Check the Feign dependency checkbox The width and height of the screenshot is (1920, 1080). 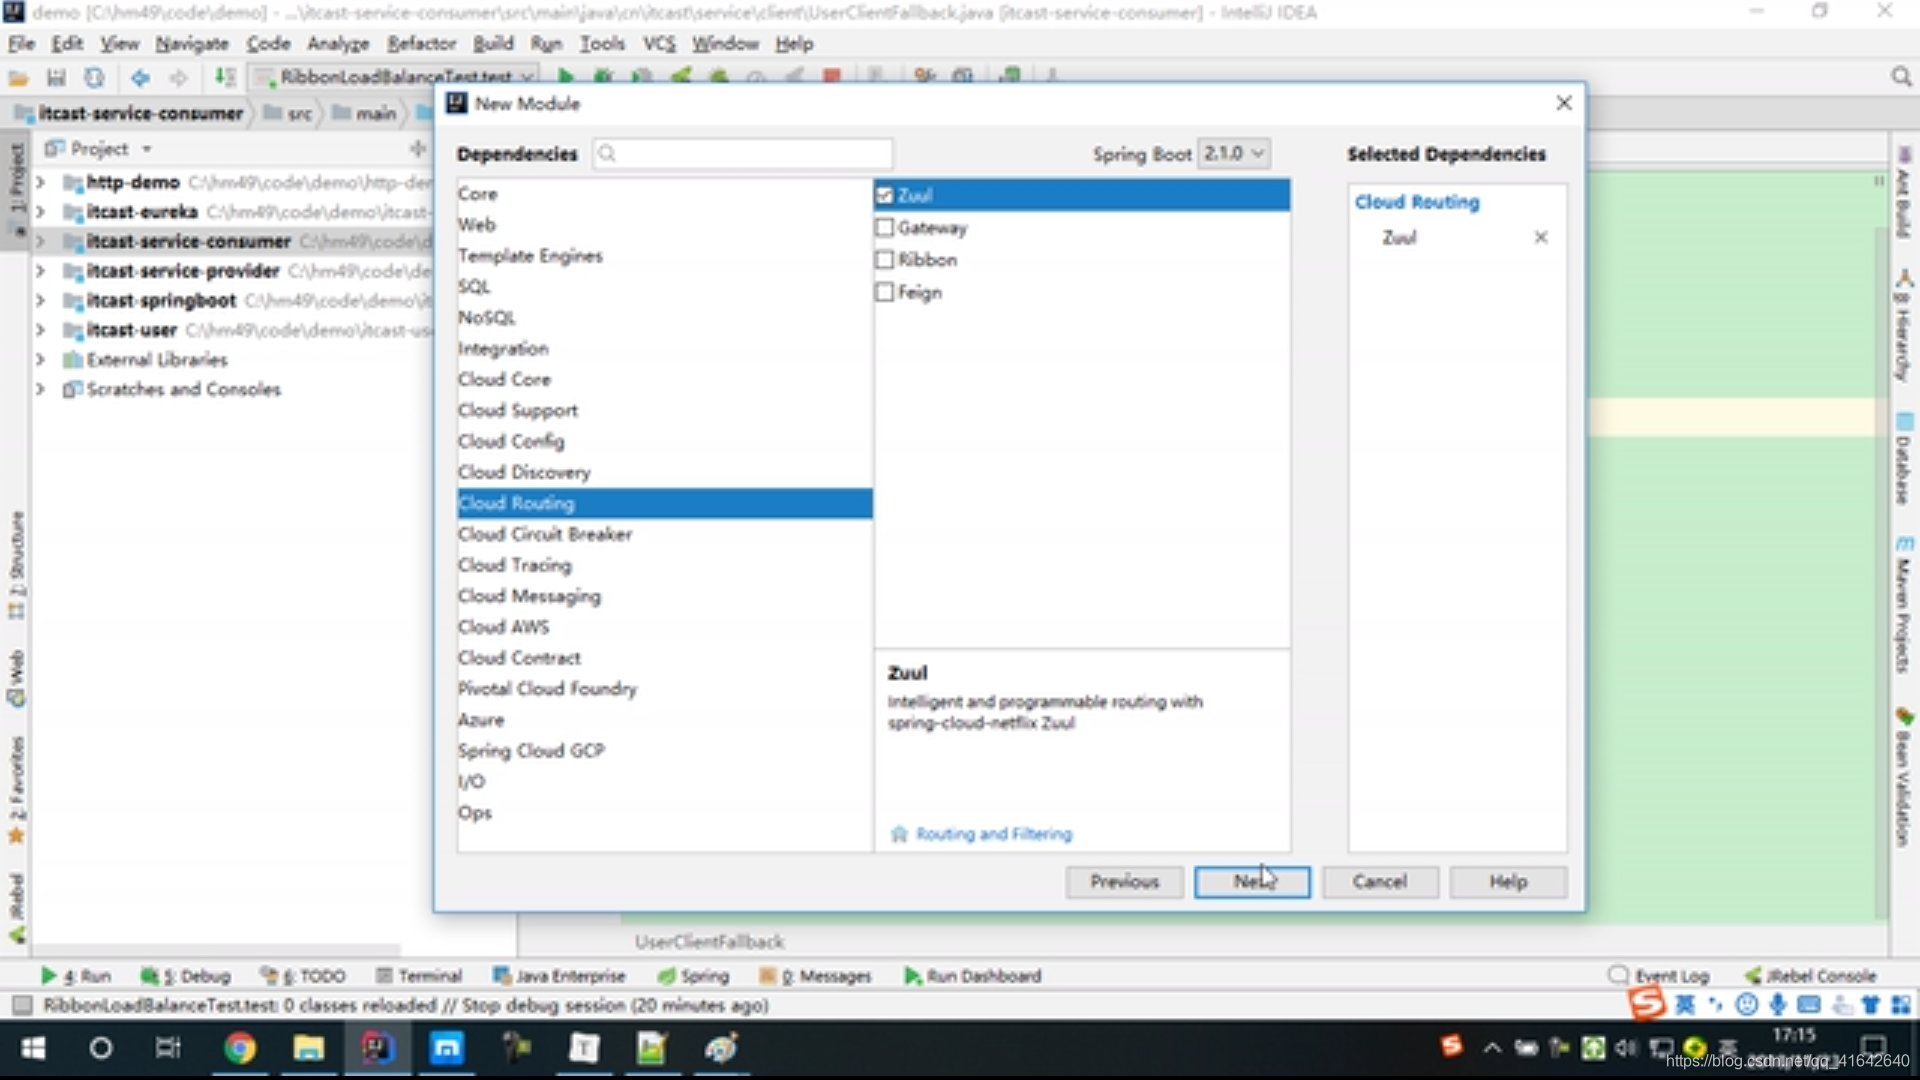[x=884, y=292]
